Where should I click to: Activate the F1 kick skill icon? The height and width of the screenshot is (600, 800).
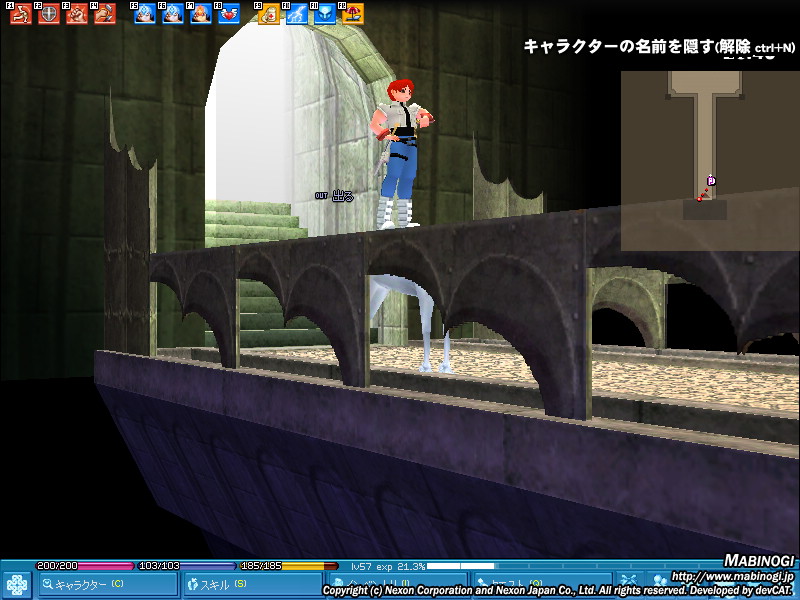coord(21,14)
